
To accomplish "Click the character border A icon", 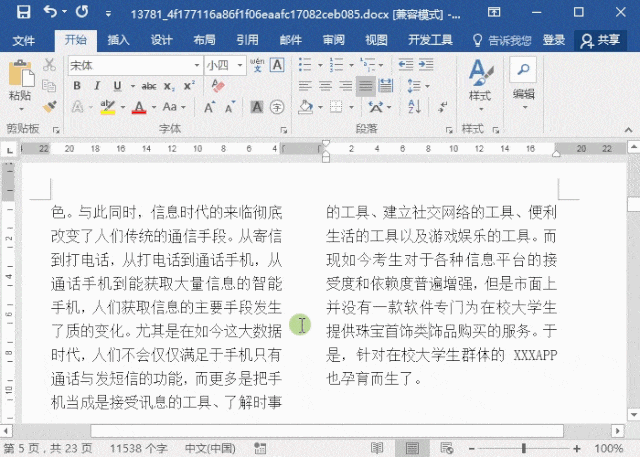I will pos(278,65).
